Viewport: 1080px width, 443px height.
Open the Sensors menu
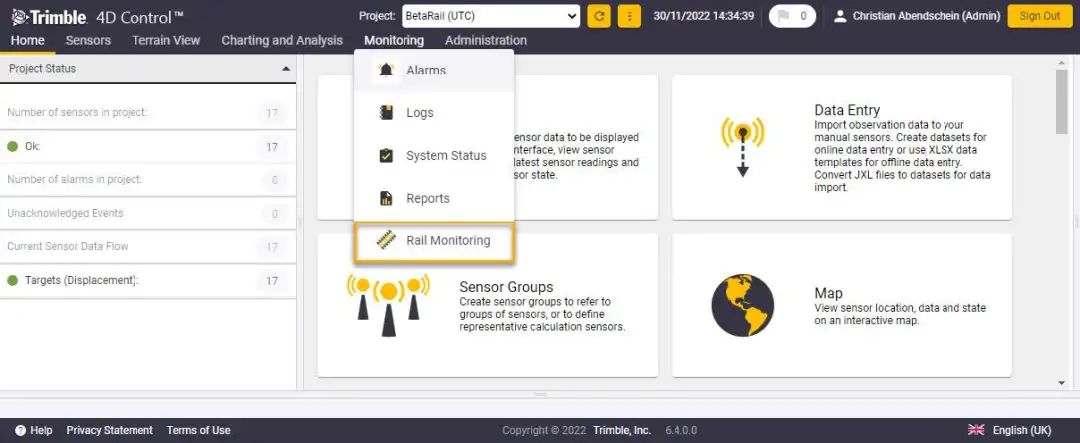[88, 40]
